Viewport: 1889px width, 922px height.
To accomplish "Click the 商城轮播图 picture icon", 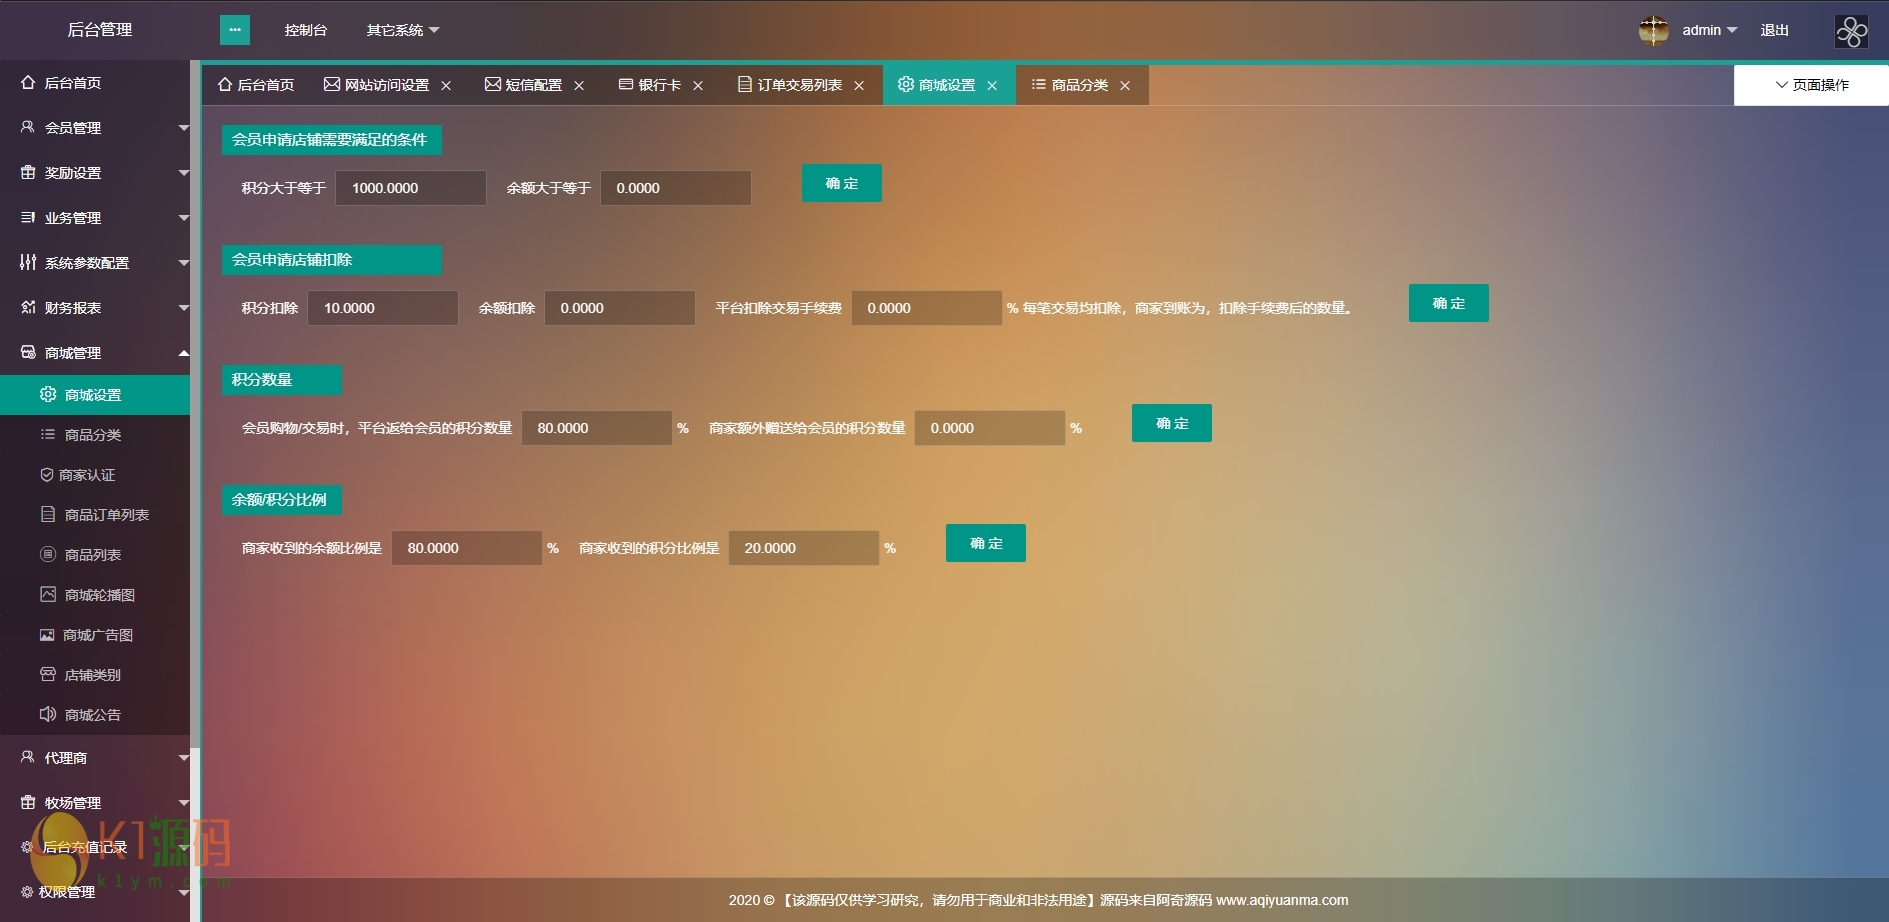I will coord(48,594).
